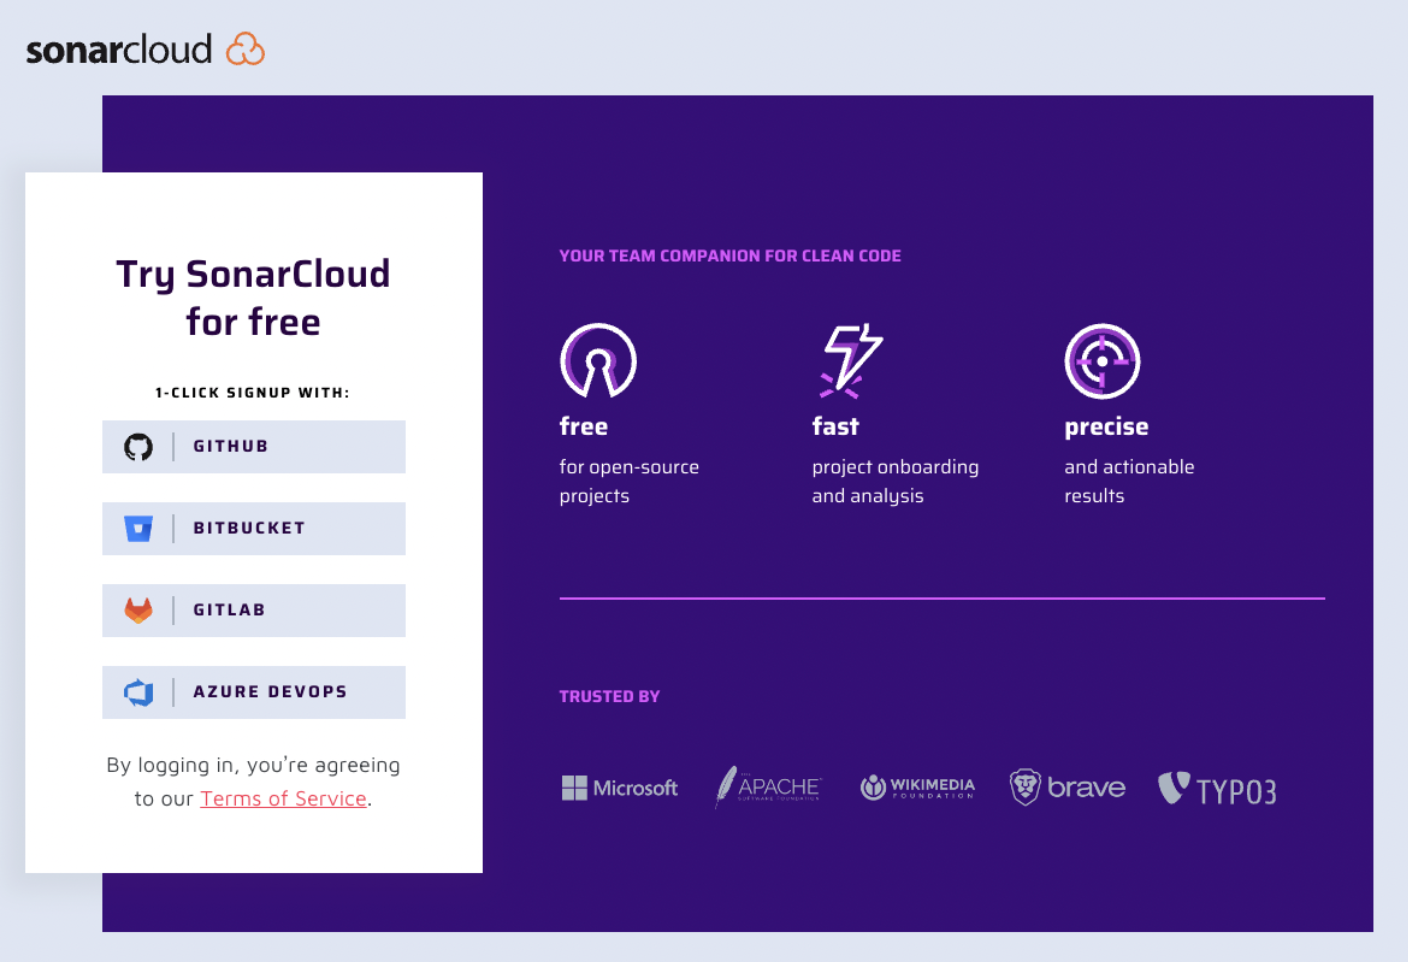Click the target precise icon

pyautogui.click(x=1102, y=361)
